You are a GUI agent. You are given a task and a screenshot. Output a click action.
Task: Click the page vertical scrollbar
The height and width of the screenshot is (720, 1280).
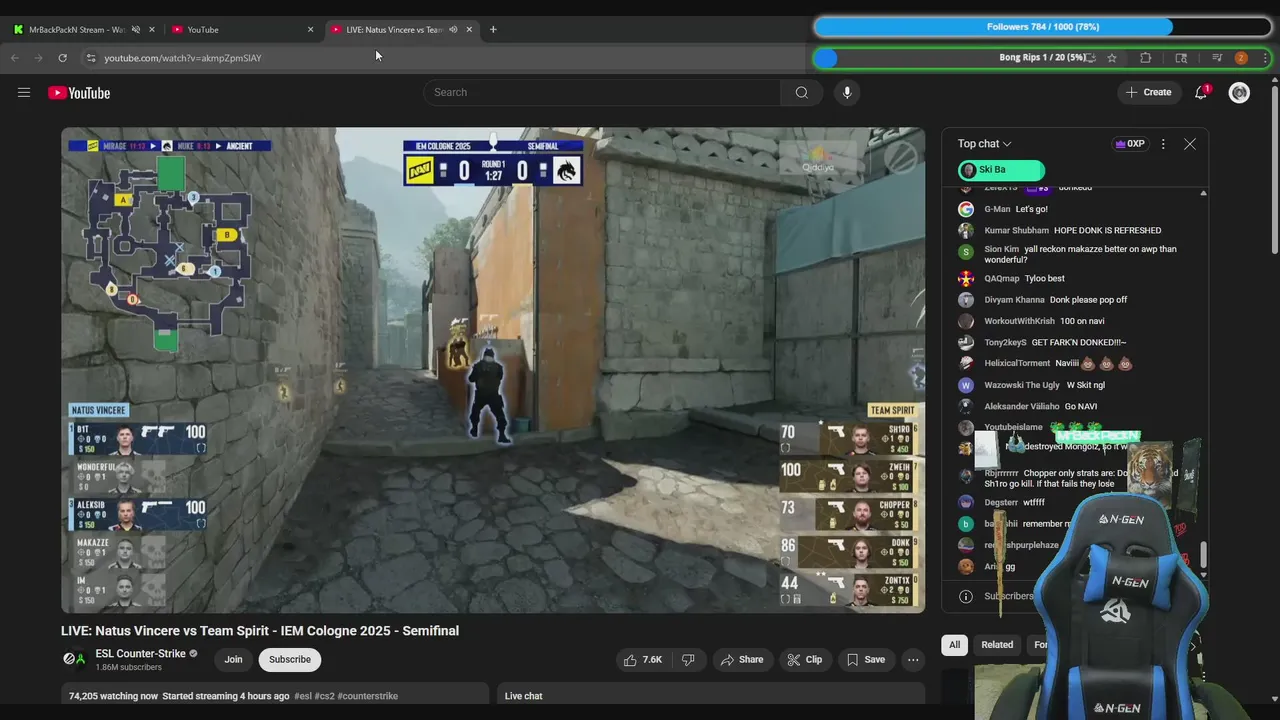click(x=1274, y=170)
